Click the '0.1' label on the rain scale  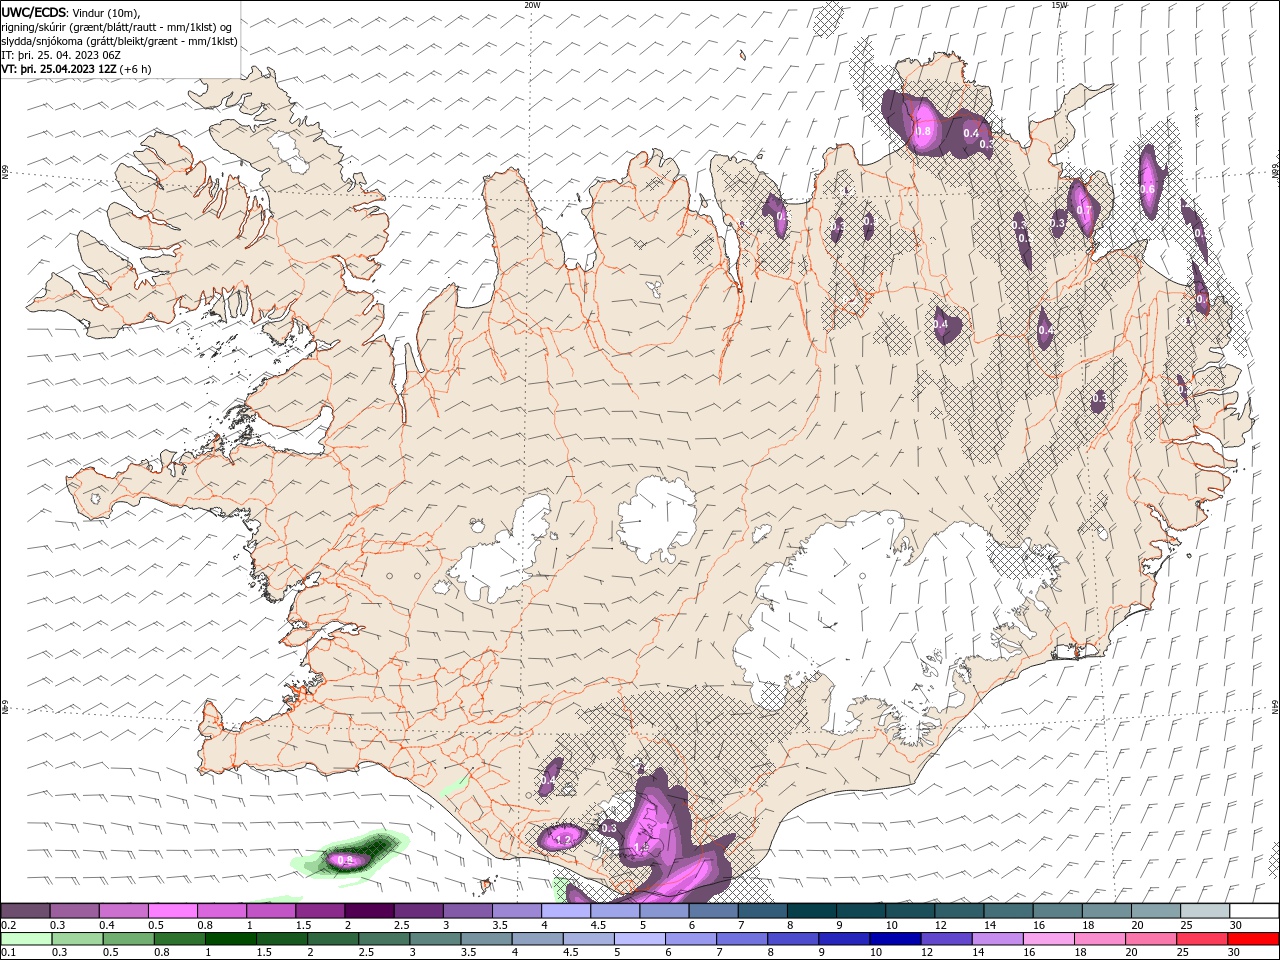[8, 953]
